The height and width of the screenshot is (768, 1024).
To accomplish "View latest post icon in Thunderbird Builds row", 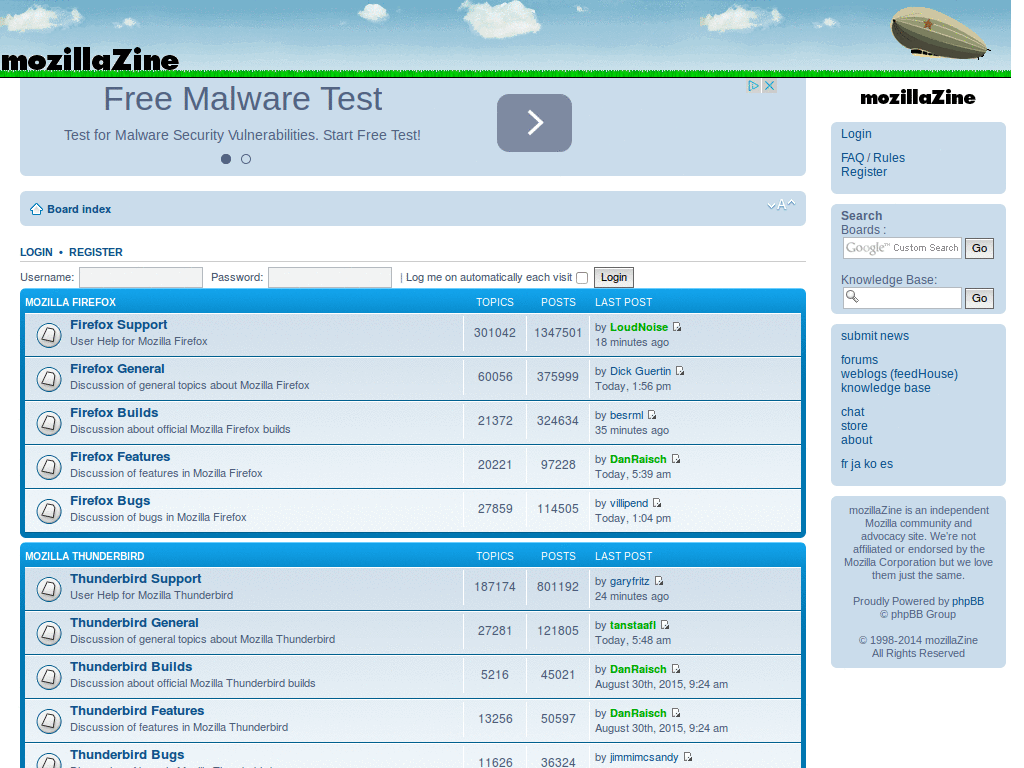I will 676,669.
